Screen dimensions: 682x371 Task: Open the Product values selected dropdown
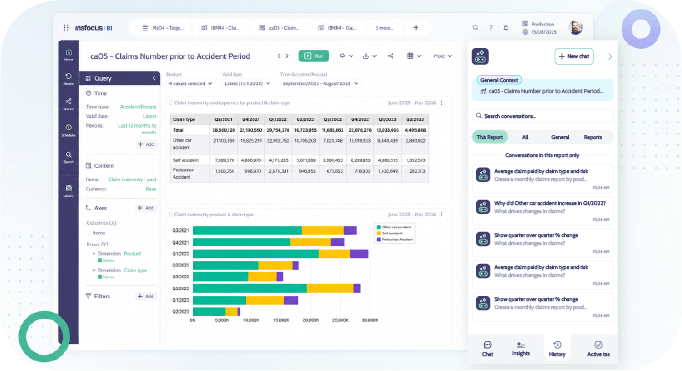tap(191, 83)
